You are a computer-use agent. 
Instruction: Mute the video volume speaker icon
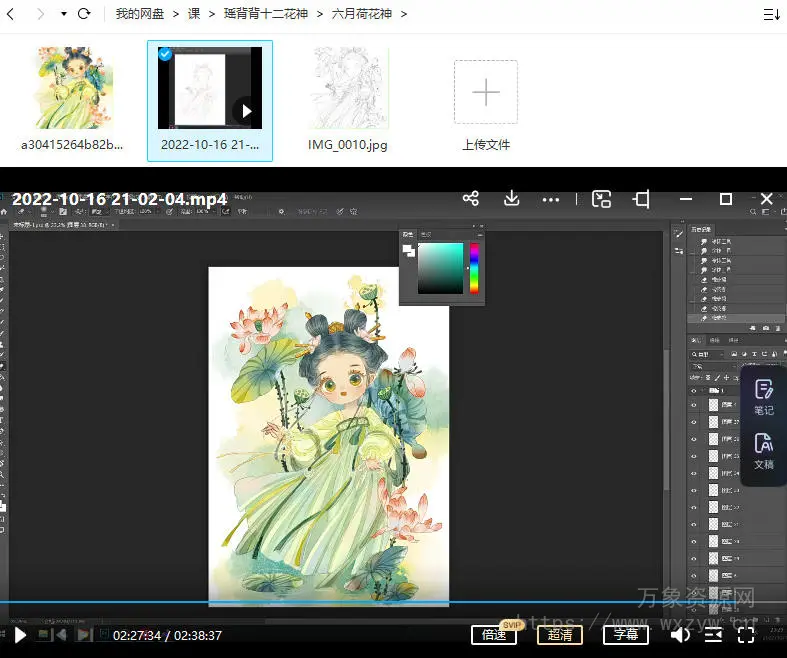pyautogui.click(x=680, y=635)
